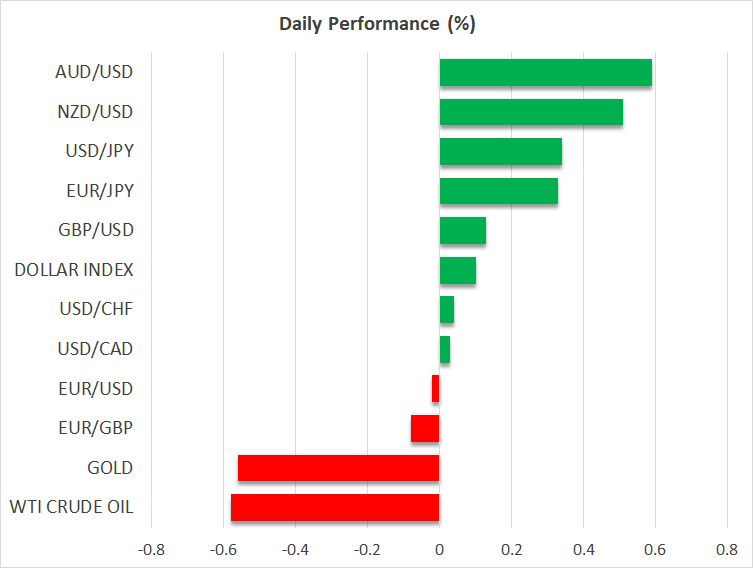The width and height of the screenshot is (753, 568).
Task: Click the AUD/USD green bar
Action: coord(545,73)
